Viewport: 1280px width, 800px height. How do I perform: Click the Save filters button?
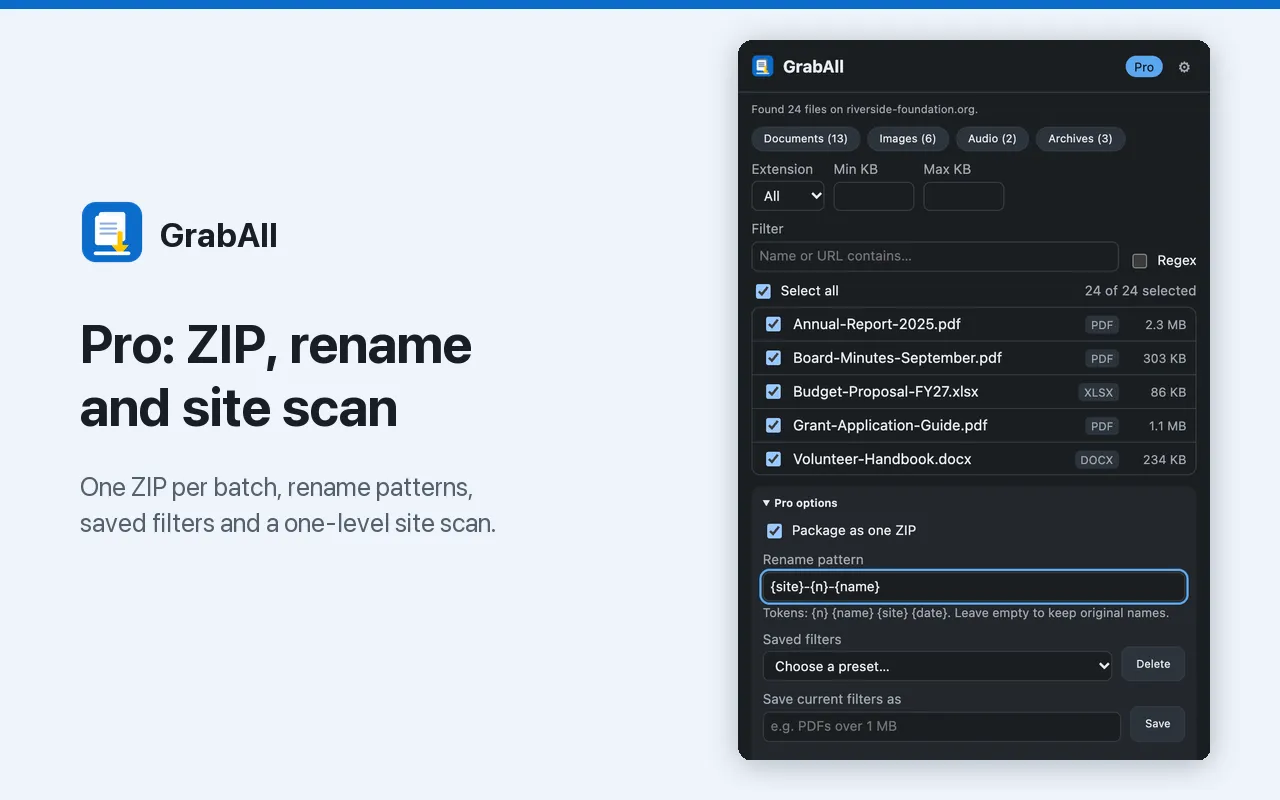(1158, 724)
